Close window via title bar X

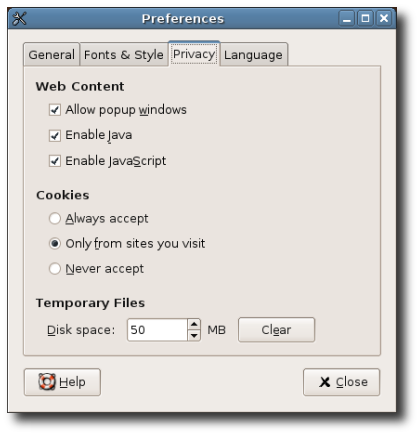point(384,18)
